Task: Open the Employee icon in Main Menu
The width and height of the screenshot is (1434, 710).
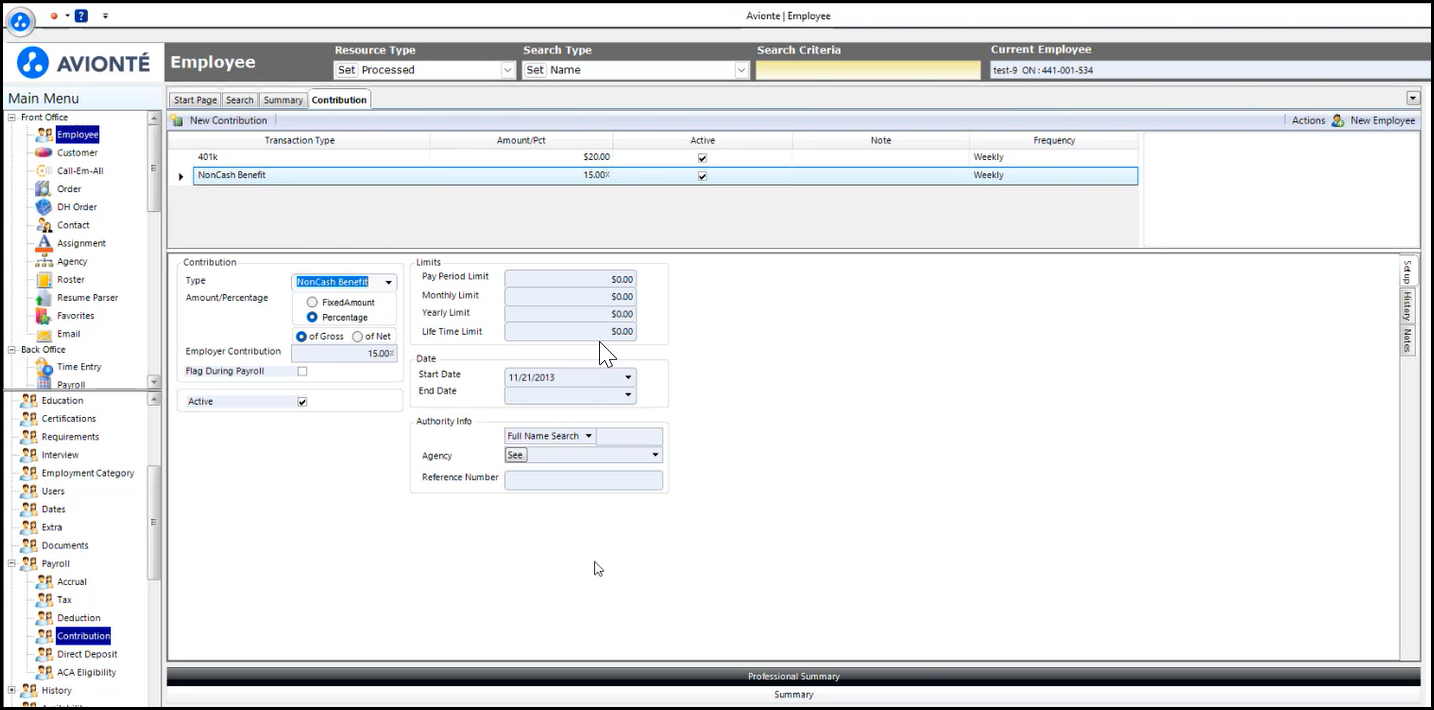Action: 44,134
